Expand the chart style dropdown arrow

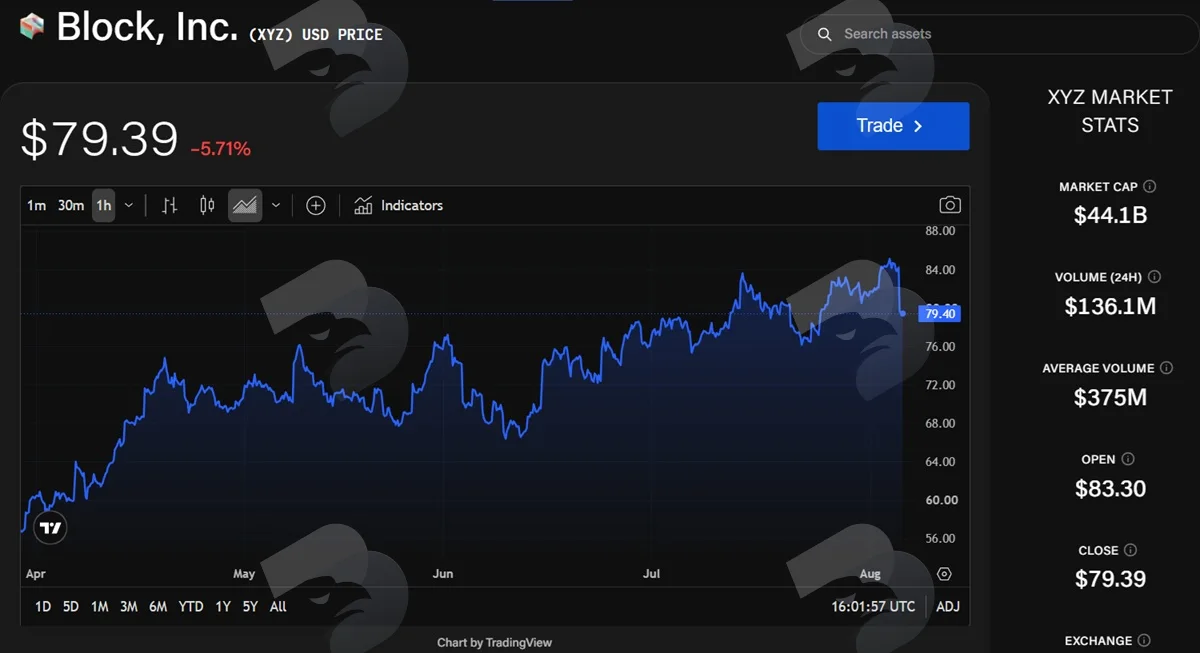[276, 206]
